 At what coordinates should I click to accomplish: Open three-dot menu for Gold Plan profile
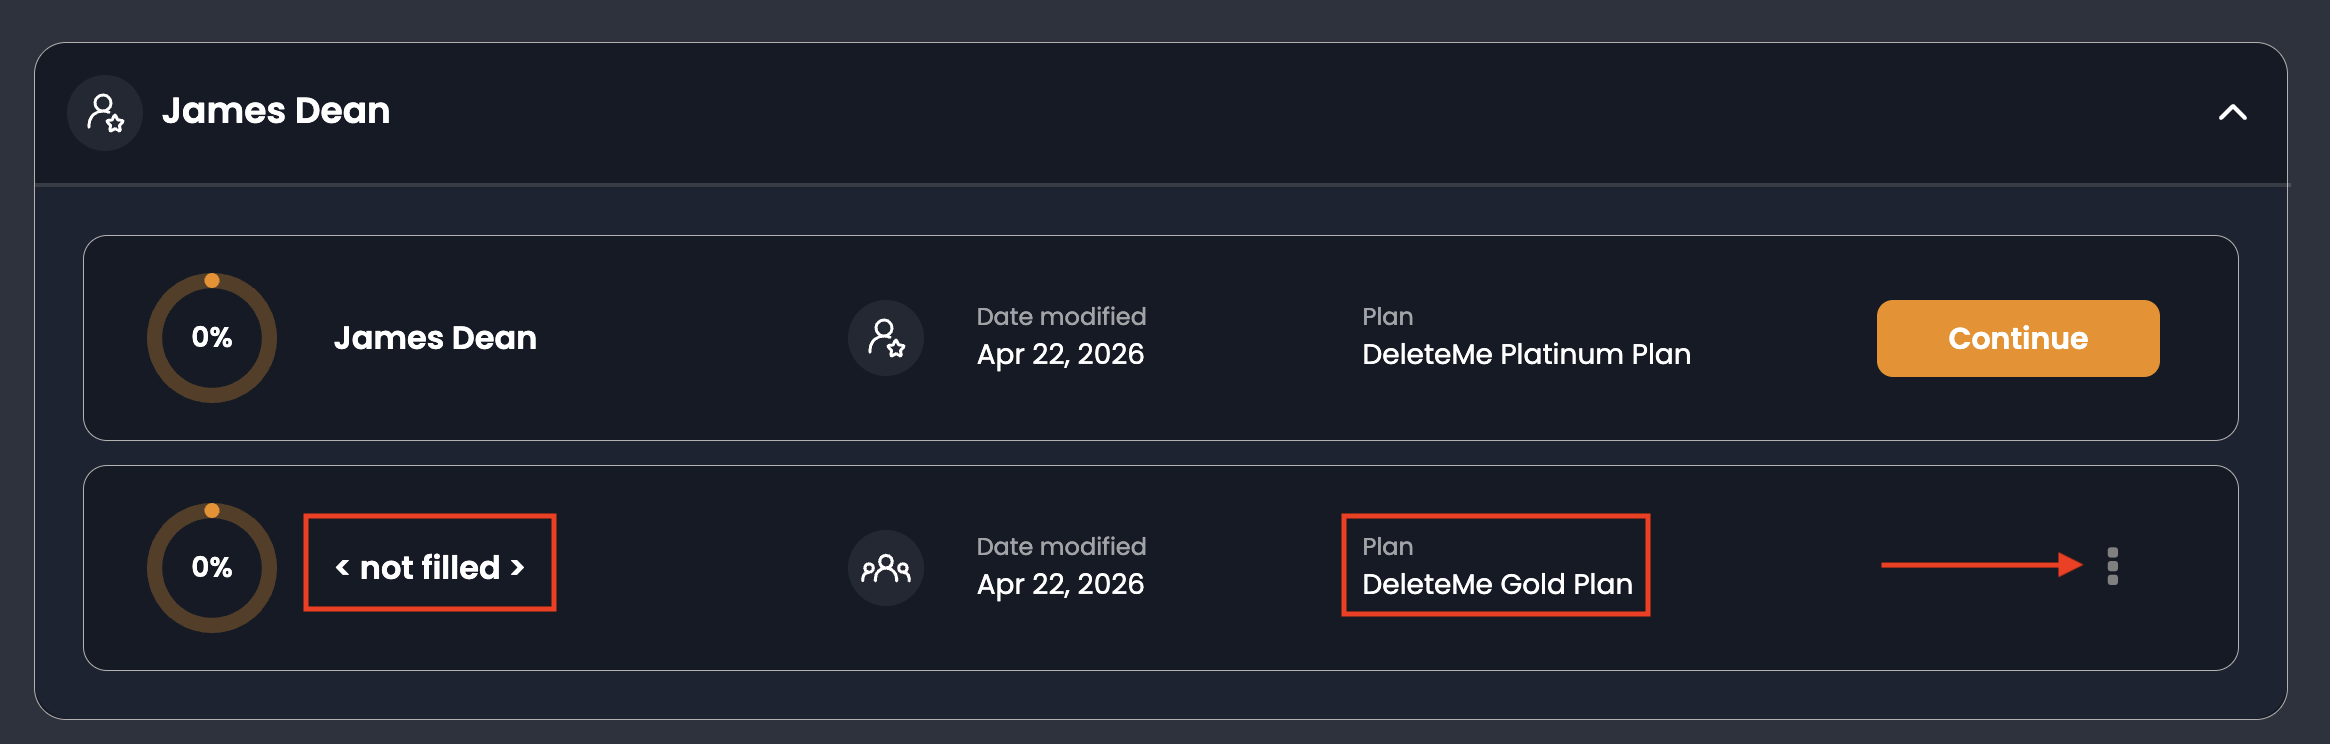click(x=2112, y=566)
